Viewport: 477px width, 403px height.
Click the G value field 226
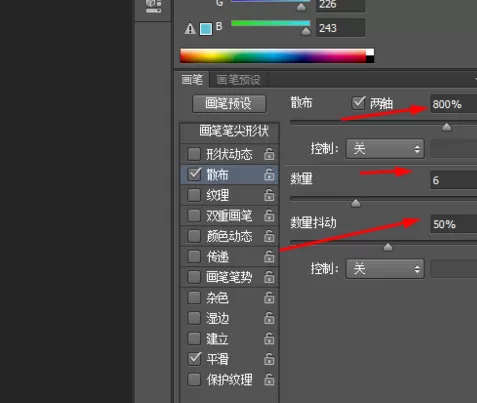coord(340,5)
